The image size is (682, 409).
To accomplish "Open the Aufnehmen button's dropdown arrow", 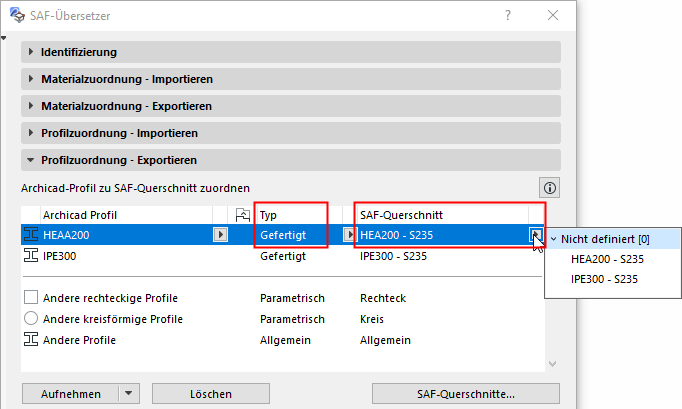I will [x=128, y=394].
